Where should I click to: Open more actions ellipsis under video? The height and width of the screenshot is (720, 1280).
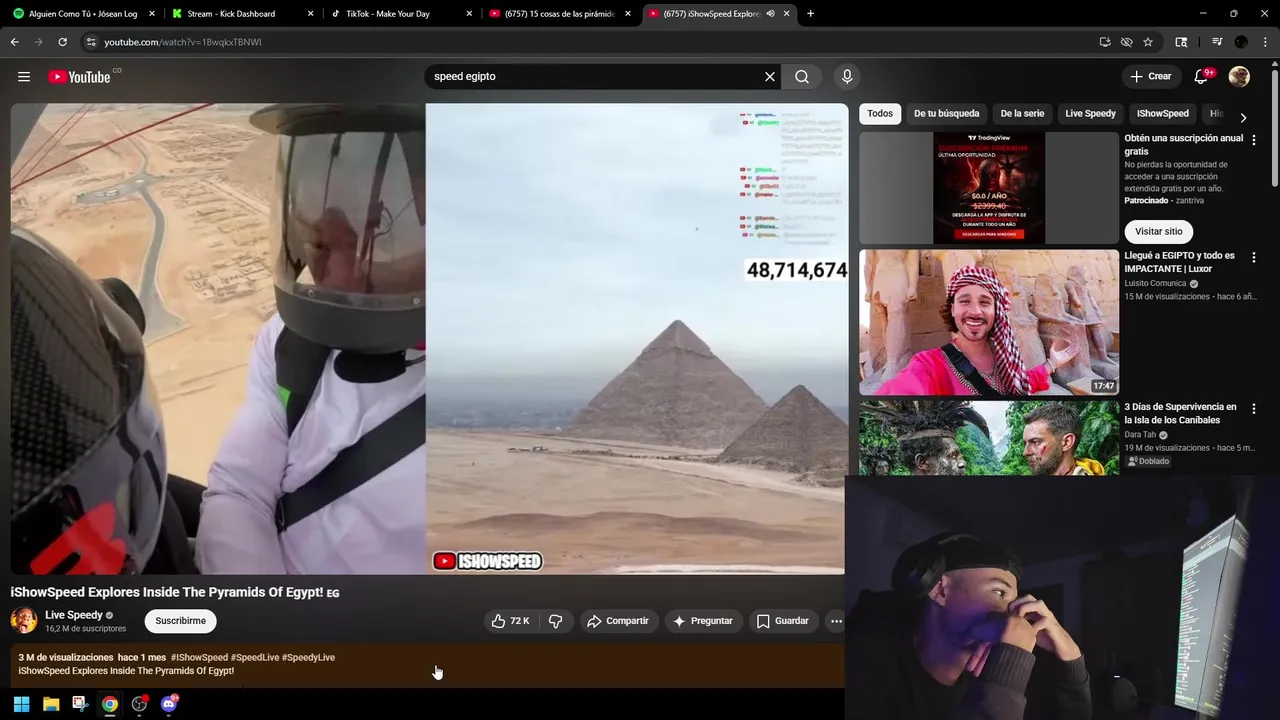click(836, 621)
